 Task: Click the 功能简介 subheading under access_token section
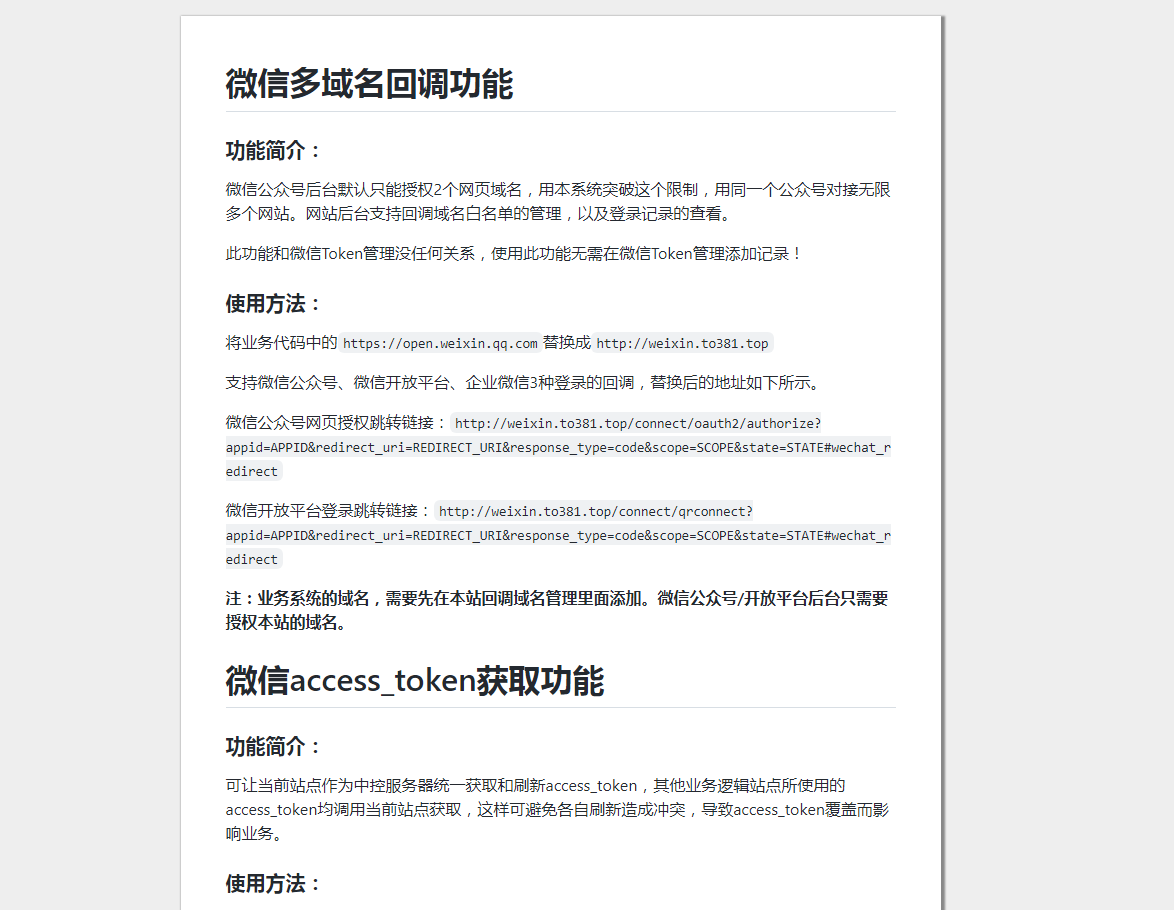274,747
